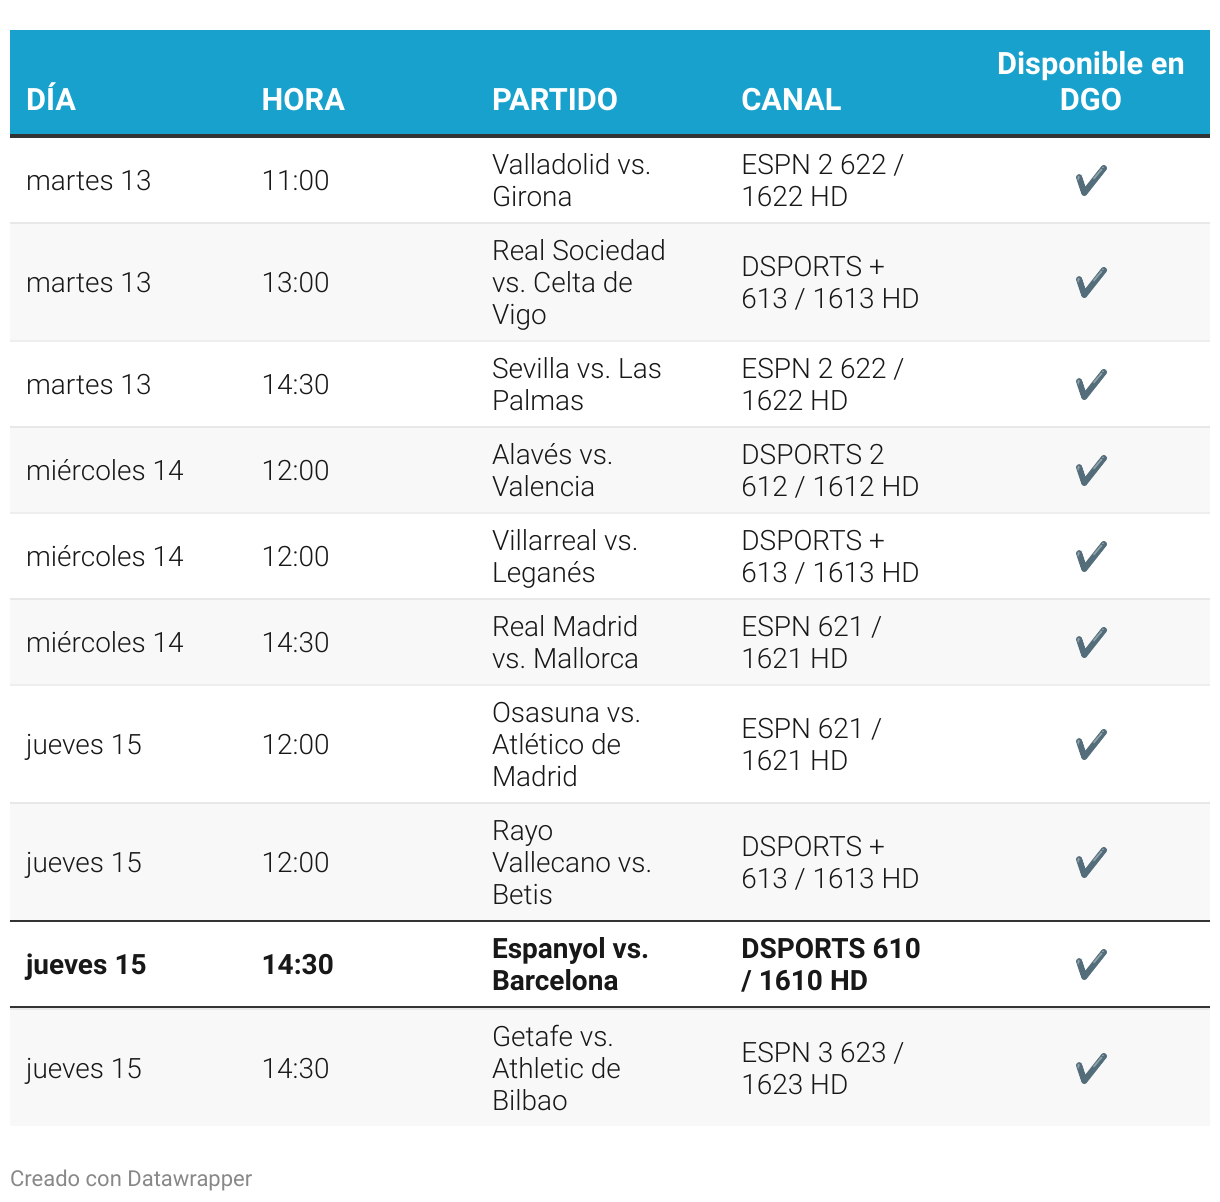The height and width of the screenshot is (1202, 1220).
Task: Click the checkmark for Villarreal vs. Leganés
Action: click(1090, 557)
